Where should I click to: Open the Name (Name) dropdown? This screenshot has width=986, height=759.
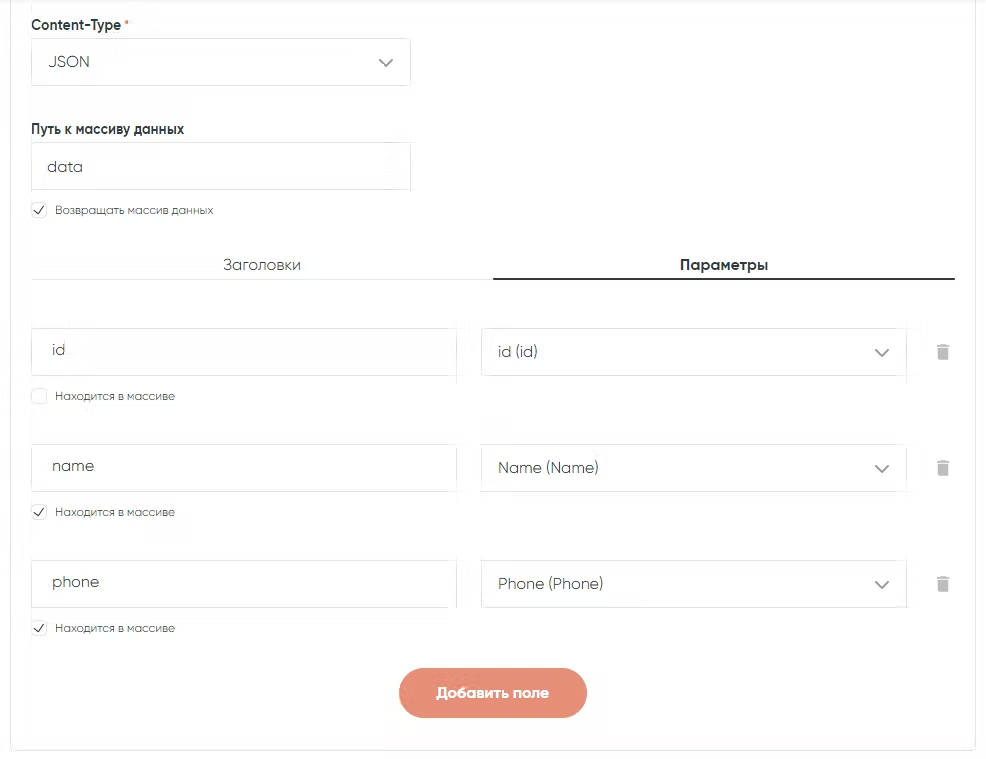692,468
